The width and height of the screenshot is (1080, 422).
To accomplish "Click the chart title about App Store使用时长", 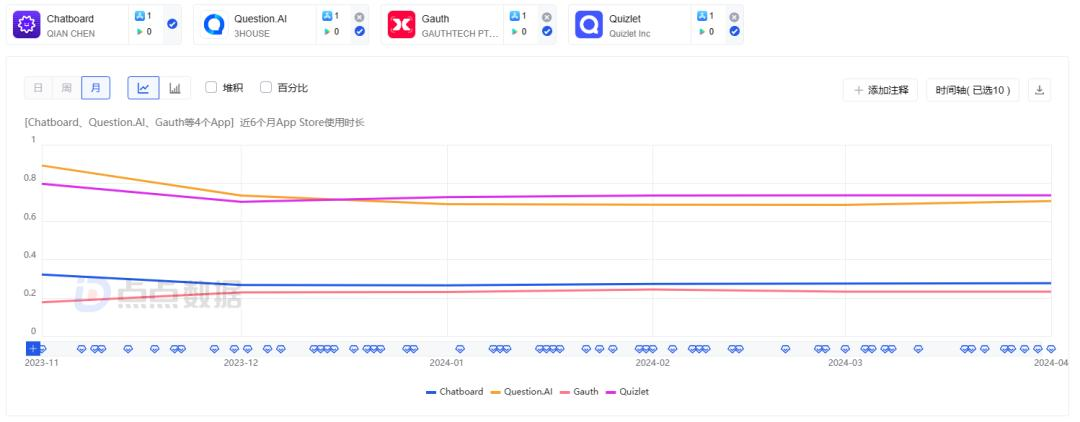I will pyautogui.click(x=195, y=123).
